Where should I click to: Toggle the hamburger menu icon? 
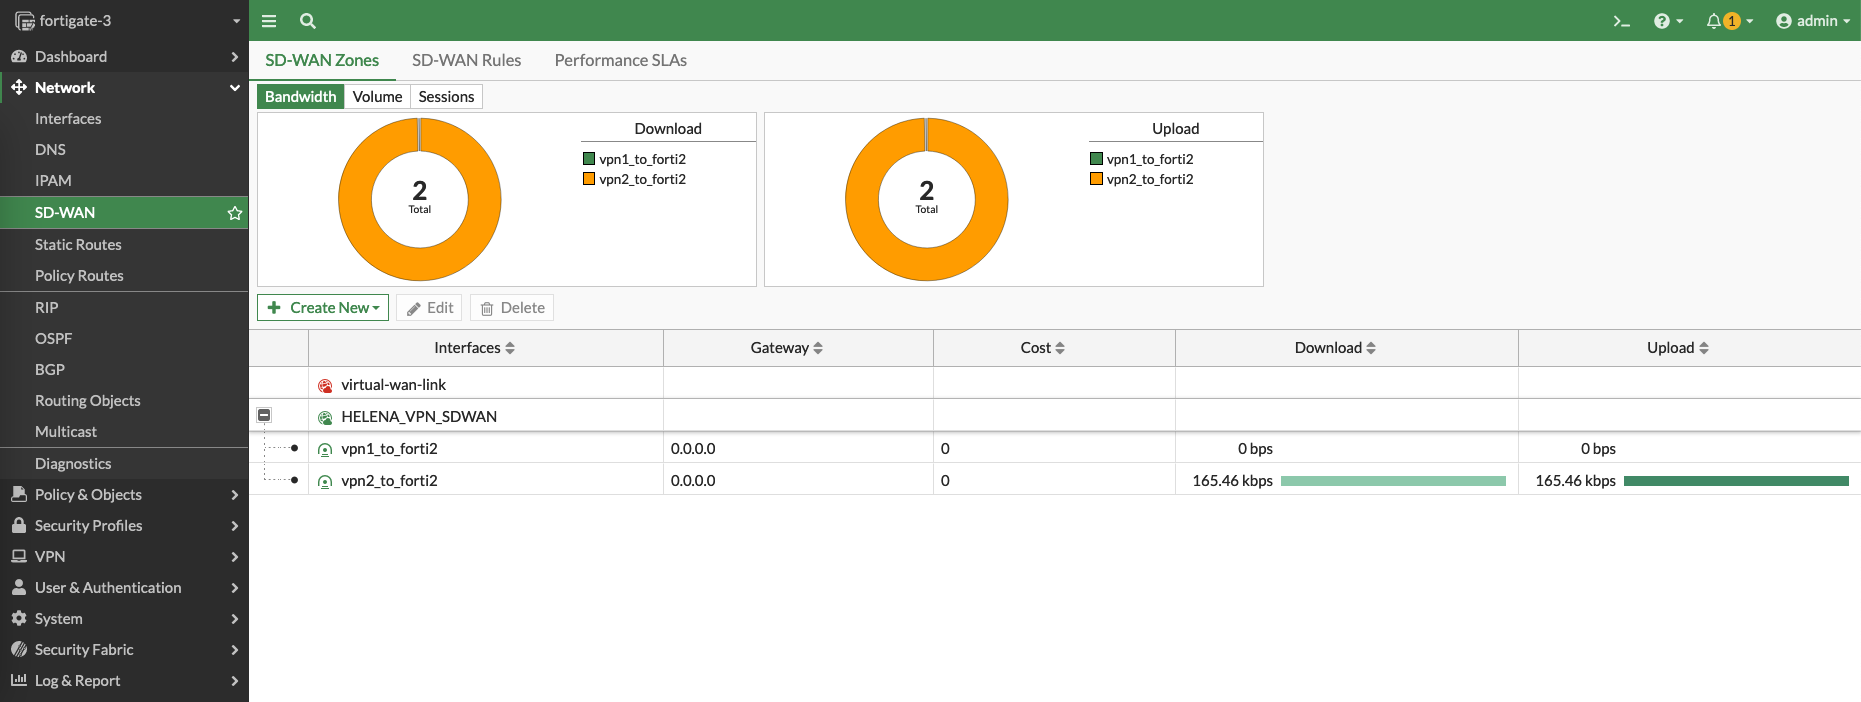269,21
